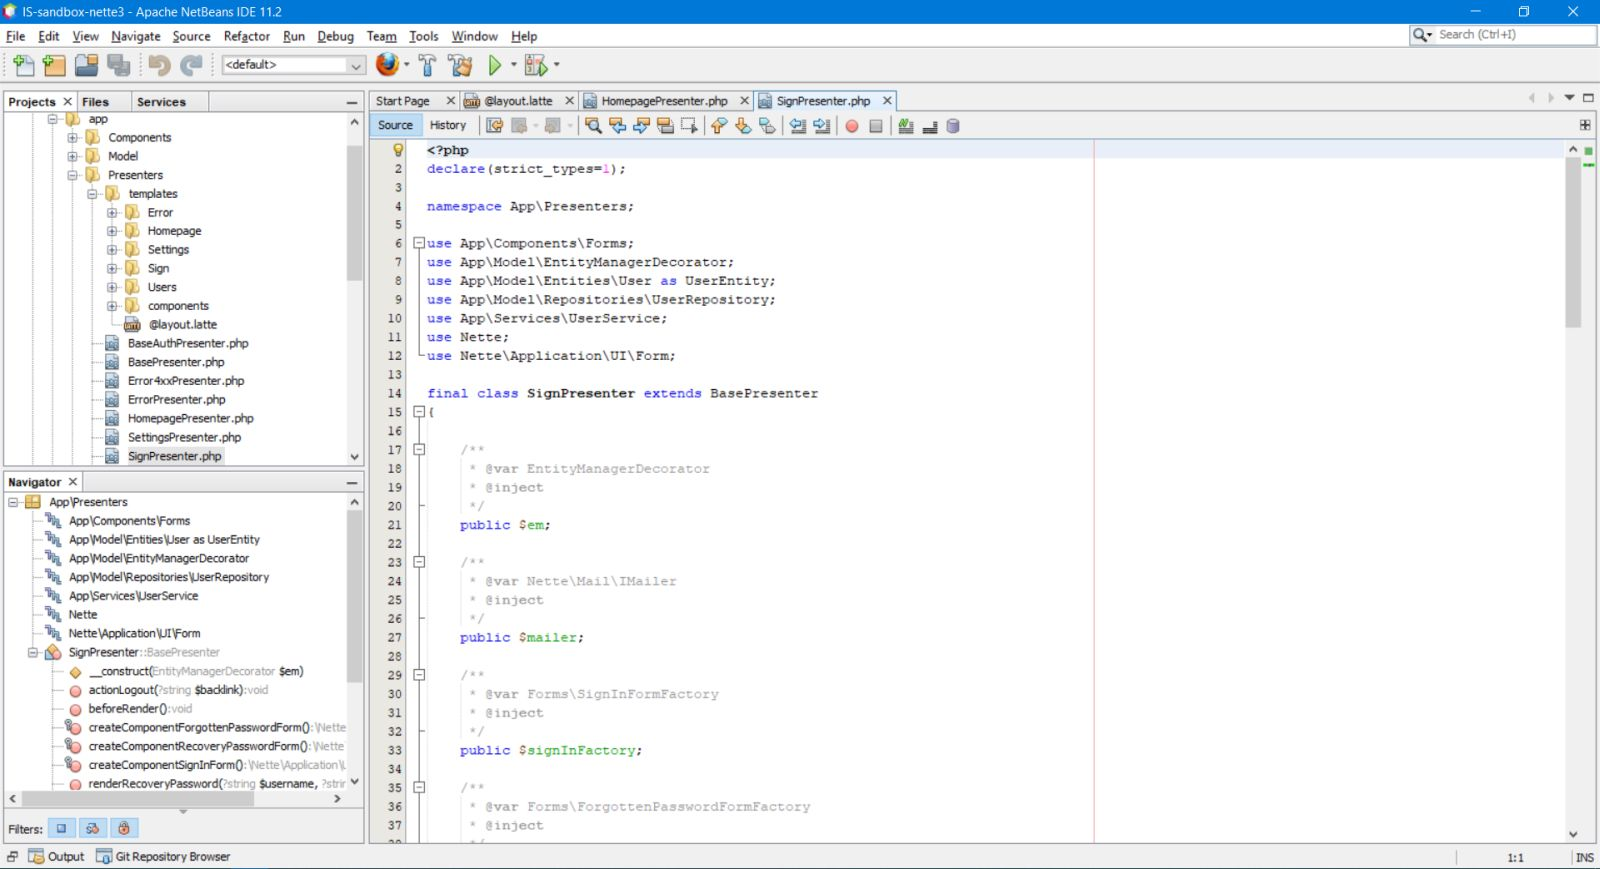Click Clean and Build Project icon
The width and height of the screenshot is (1600, 869).
(460, 65)
